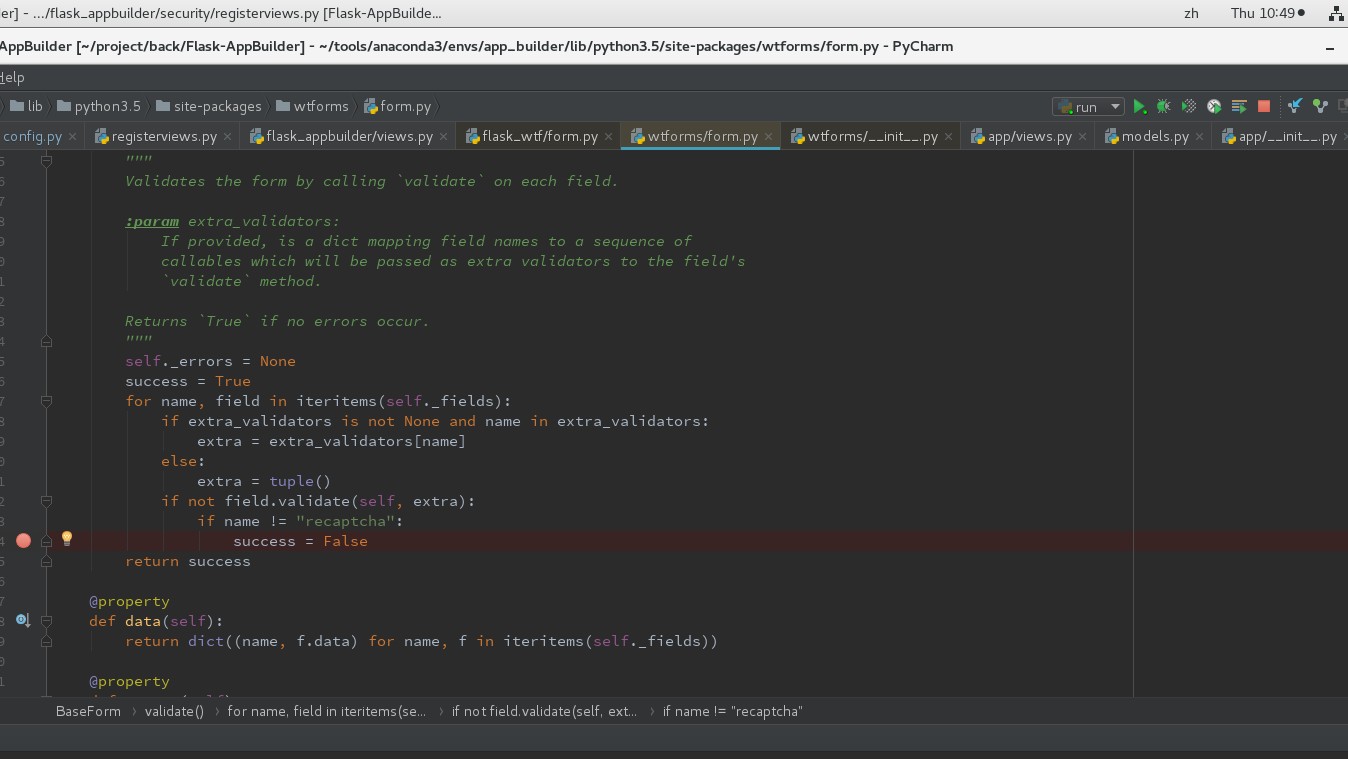Select 'if name != "recaptcha"' bottom breadcrumb
The image size is (1348, 759).
pos(733,711)
